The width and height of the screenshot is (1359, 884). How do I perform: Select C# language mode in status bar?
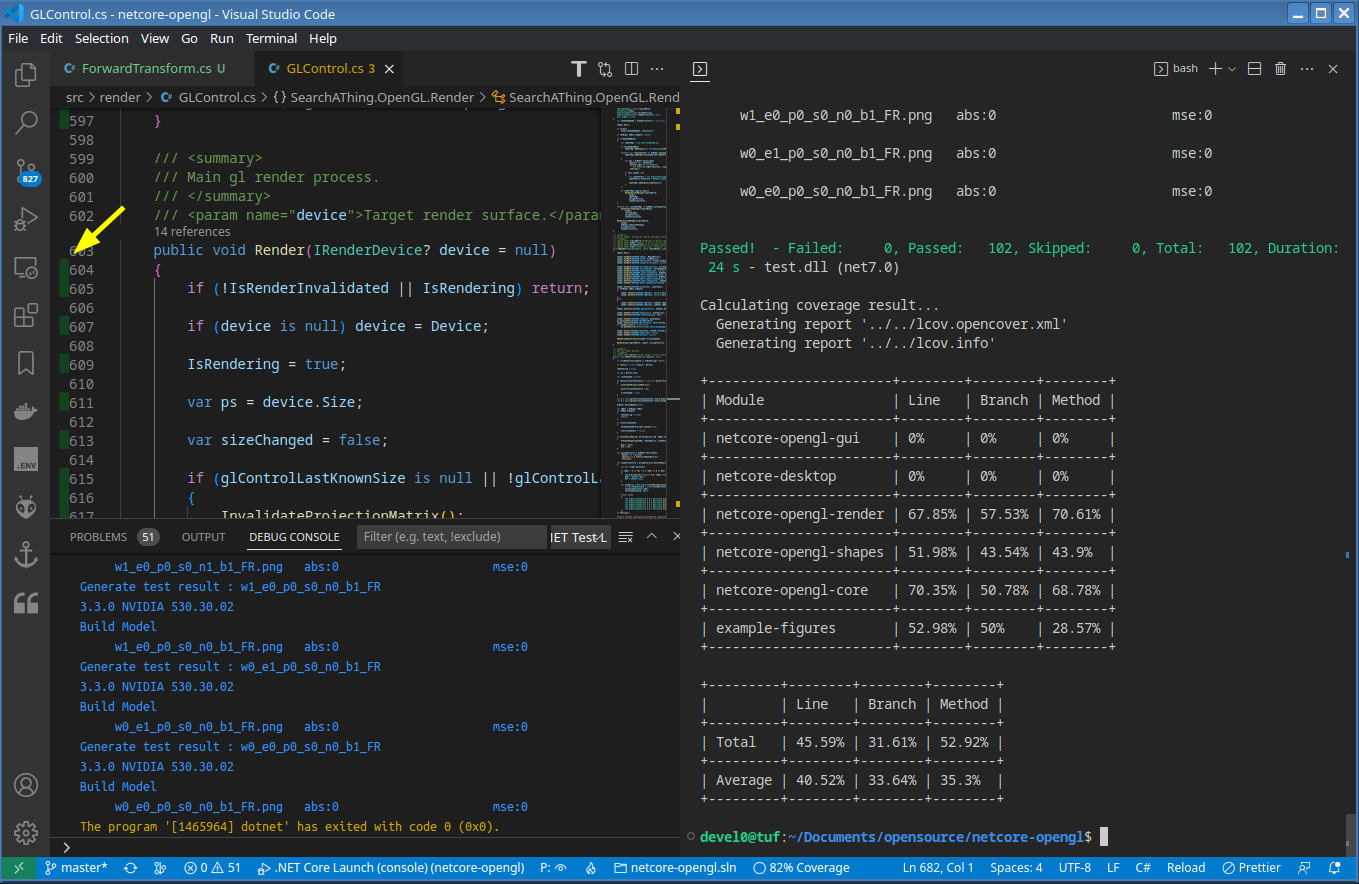(1143, 868)
